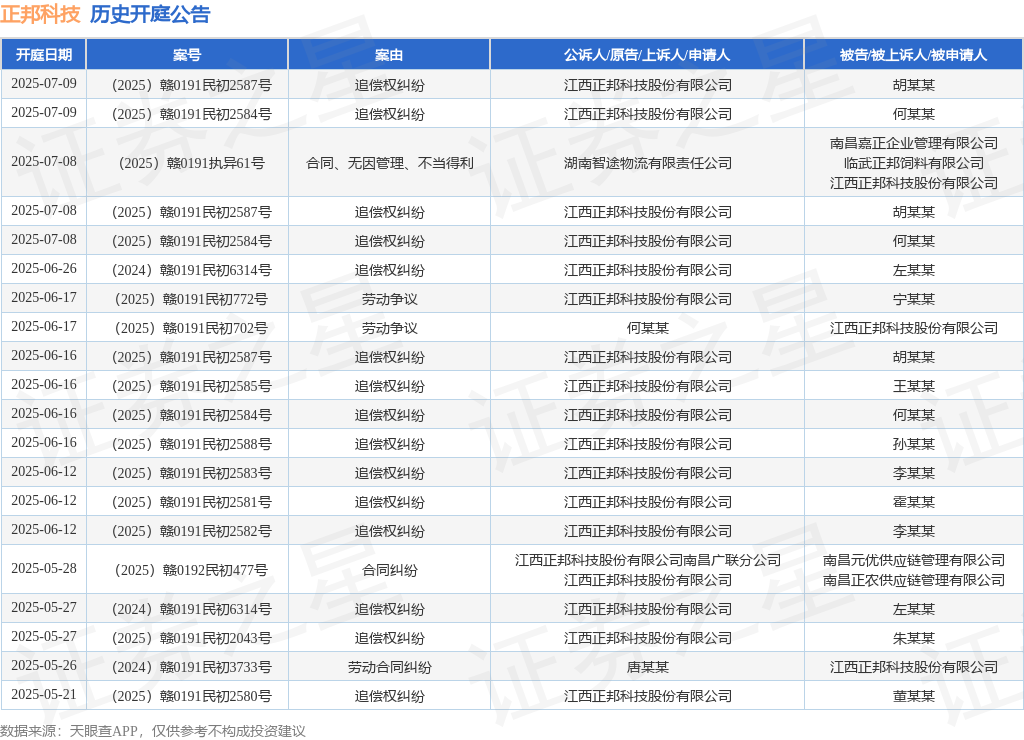Click the cause 劳动合同纠纷

pyautogui.click(x=390, y=668)
